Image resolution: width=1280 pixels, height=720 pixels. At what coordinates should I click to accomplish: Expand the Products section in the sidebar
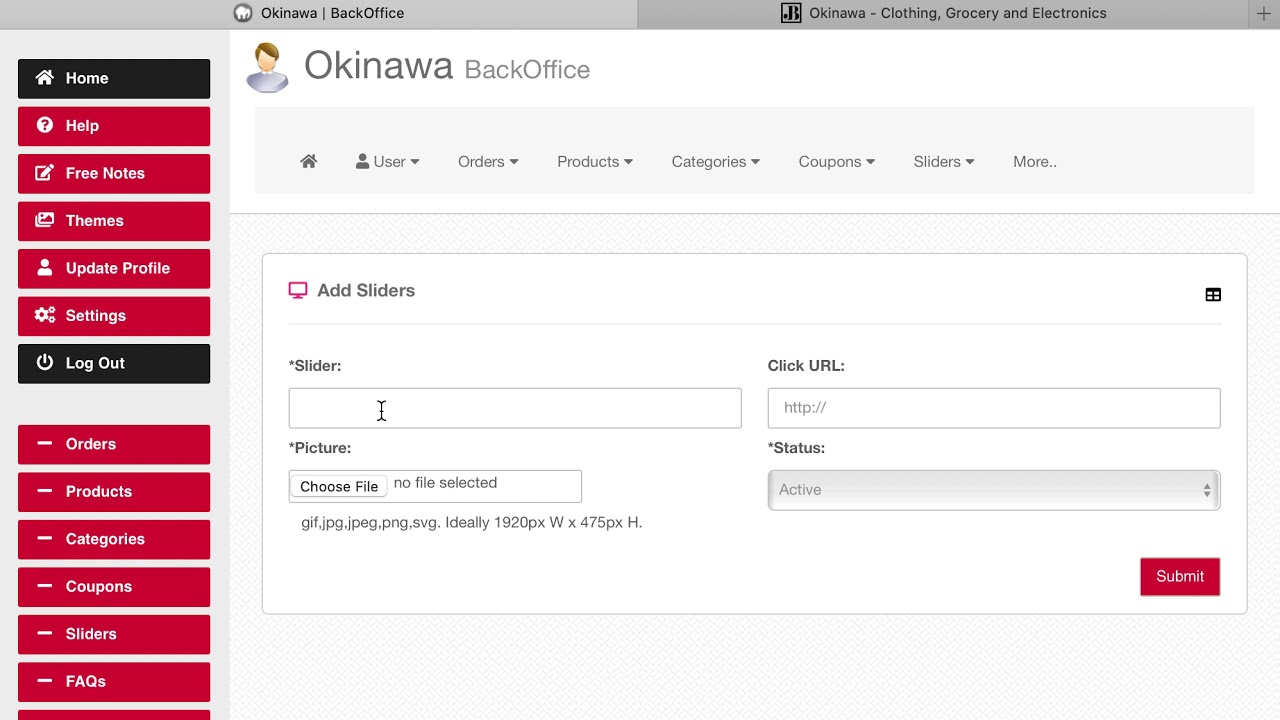click(114, 492)
